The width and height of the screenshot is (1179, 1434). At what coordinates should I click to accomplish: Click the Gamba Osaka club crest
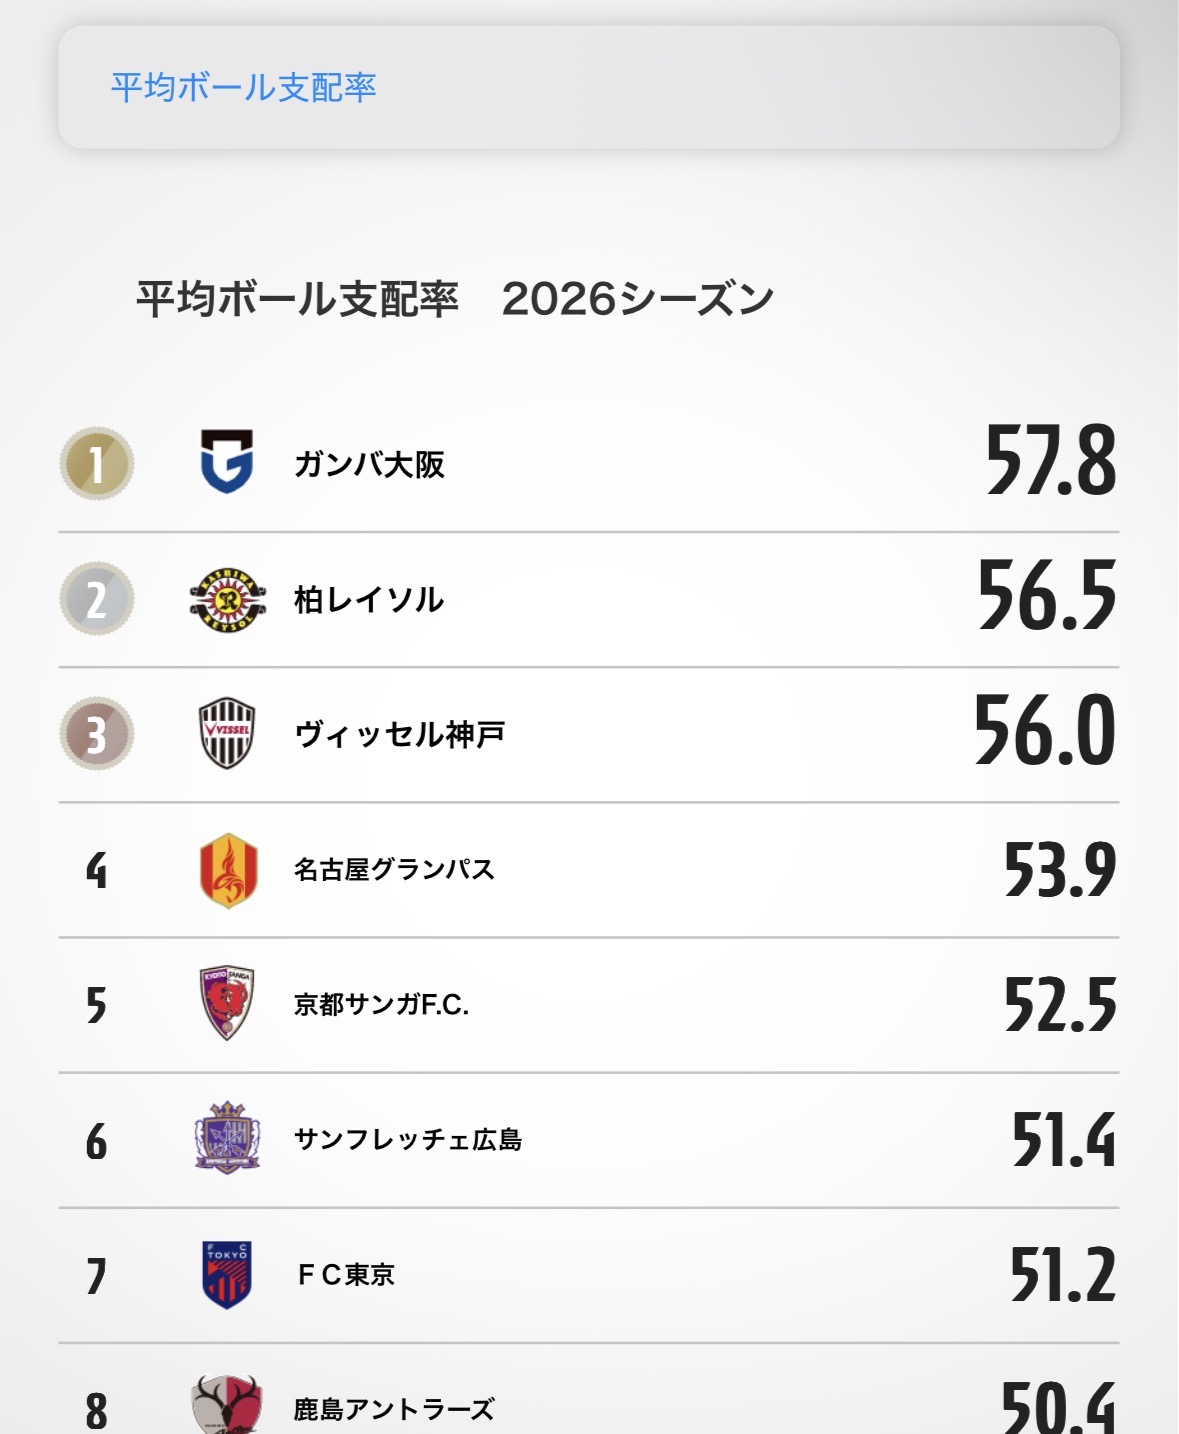tap(227, 462)
